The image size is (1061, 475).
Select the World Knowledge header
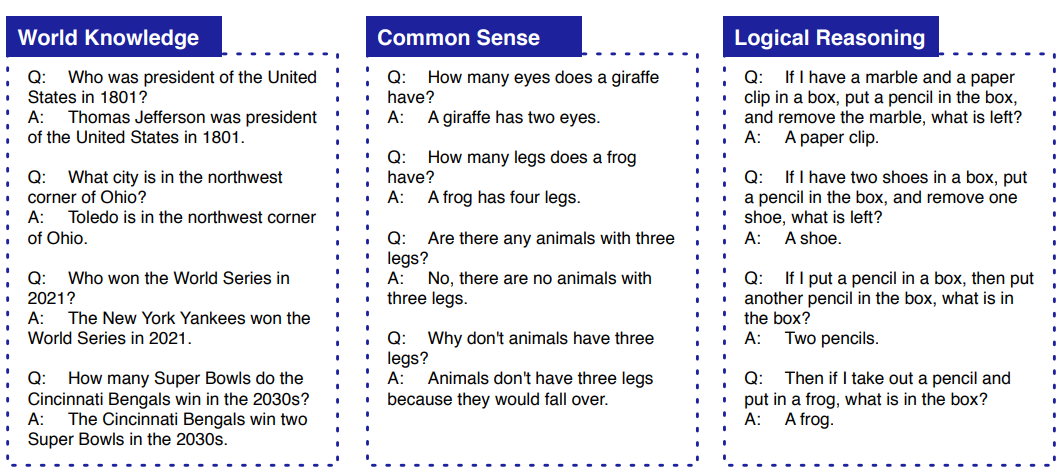(x=114, y=37)
